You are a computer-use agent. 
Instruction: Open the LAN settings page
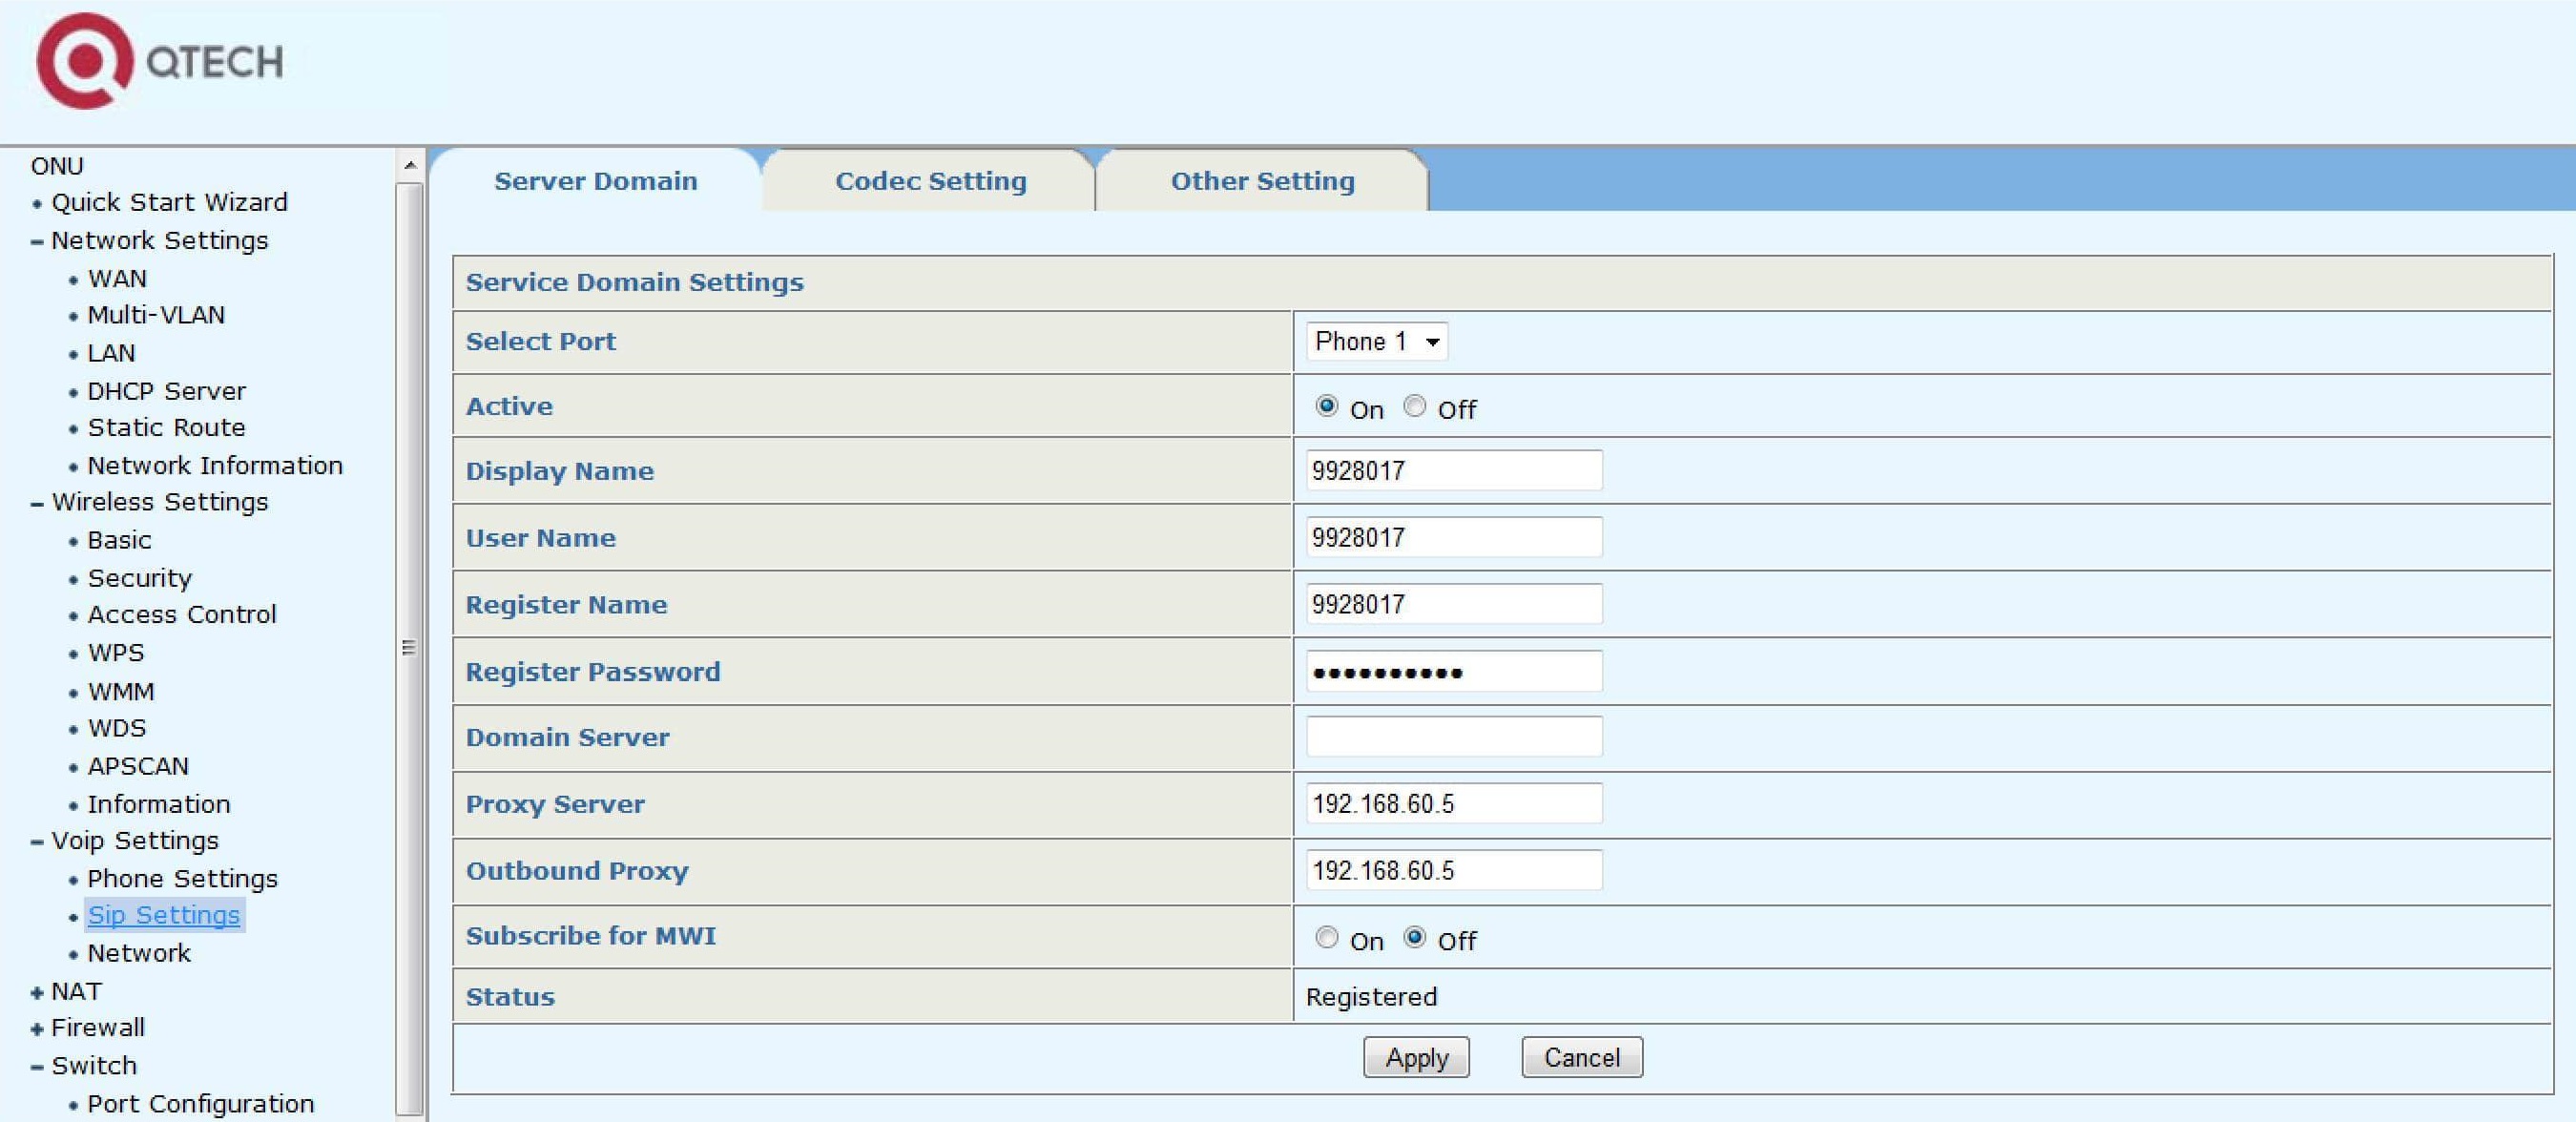click(x=111, y=354)
